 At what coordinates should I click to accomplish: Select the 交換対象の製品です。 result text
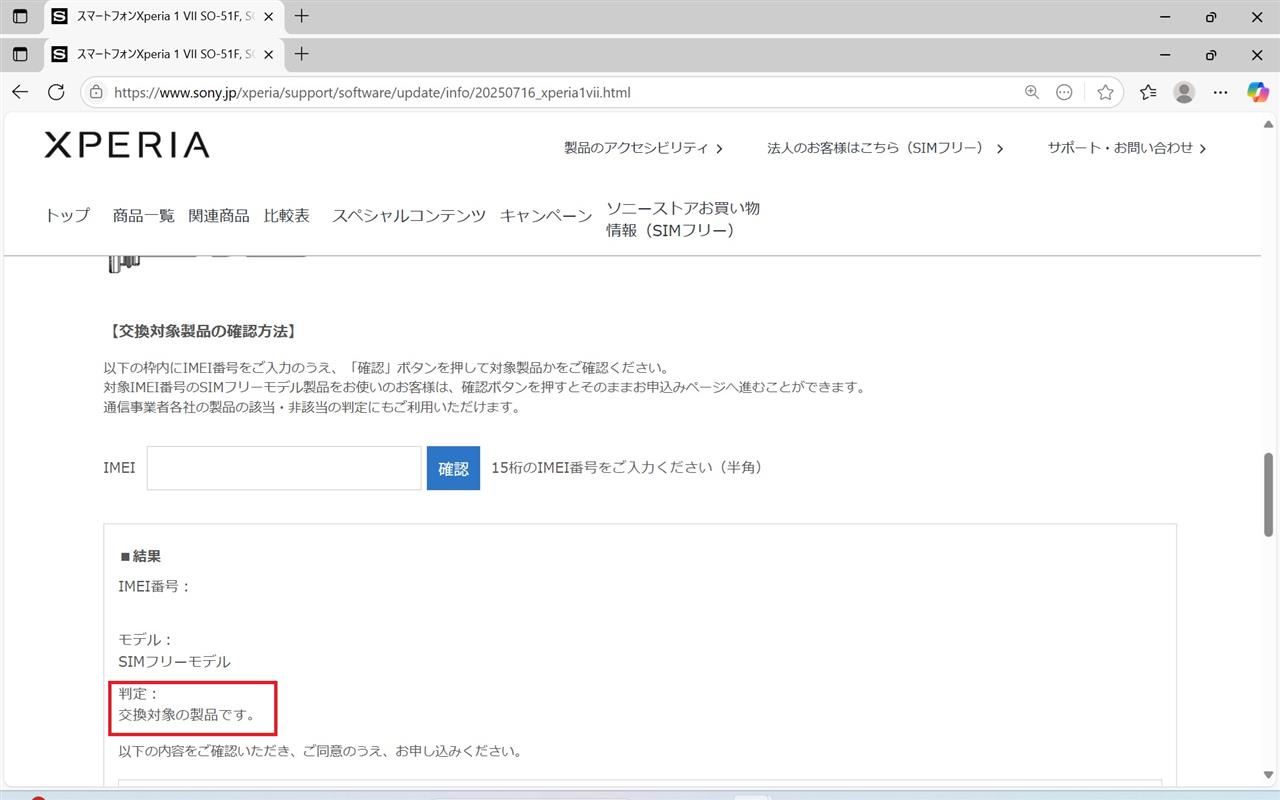point(187,715)
